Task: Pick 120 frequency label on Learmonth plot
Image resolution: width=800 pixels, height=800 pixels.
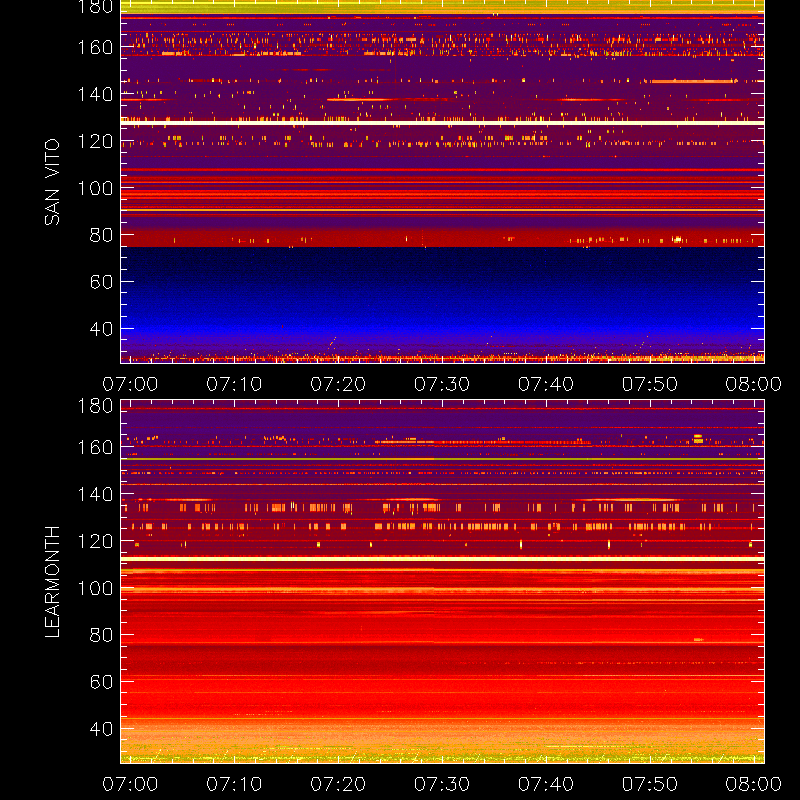Action: pos(95,541)
